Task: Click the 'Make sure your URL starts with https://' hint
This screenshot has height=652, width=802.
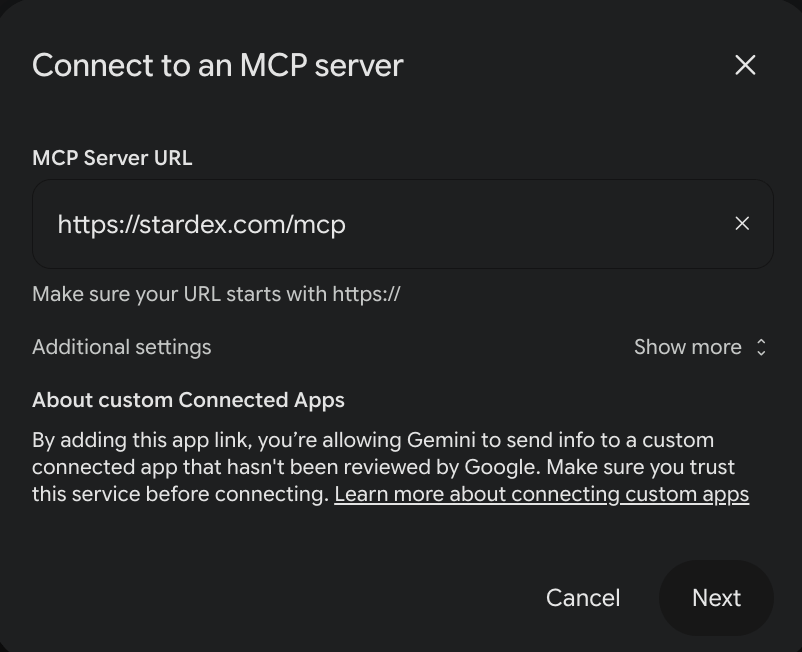Action: click(216, 295)
